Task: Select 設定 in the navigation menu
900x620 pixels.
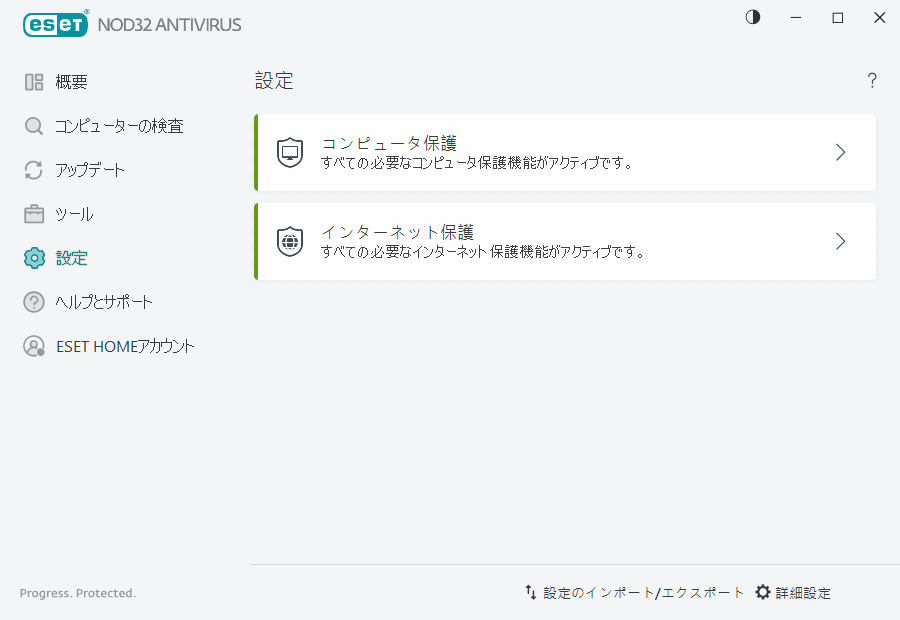Action: click(70, 257)
